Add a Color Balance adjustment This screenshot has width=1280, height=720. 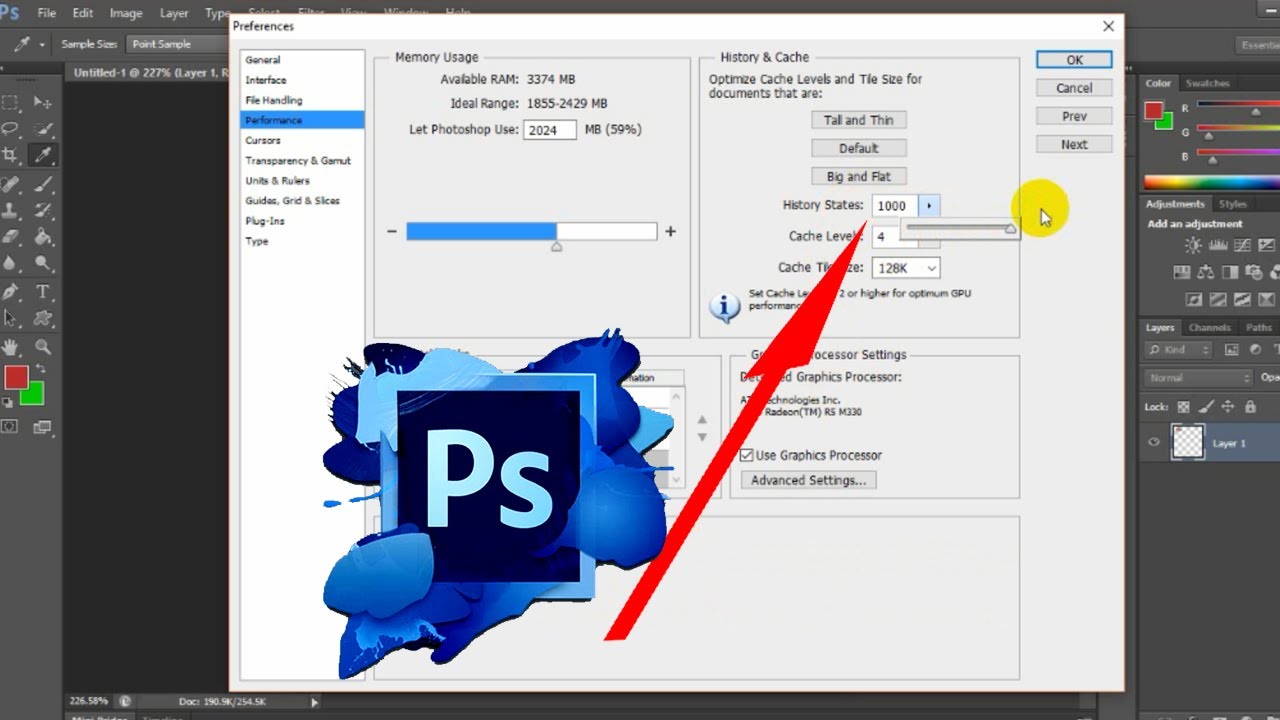click(1205, 272)
